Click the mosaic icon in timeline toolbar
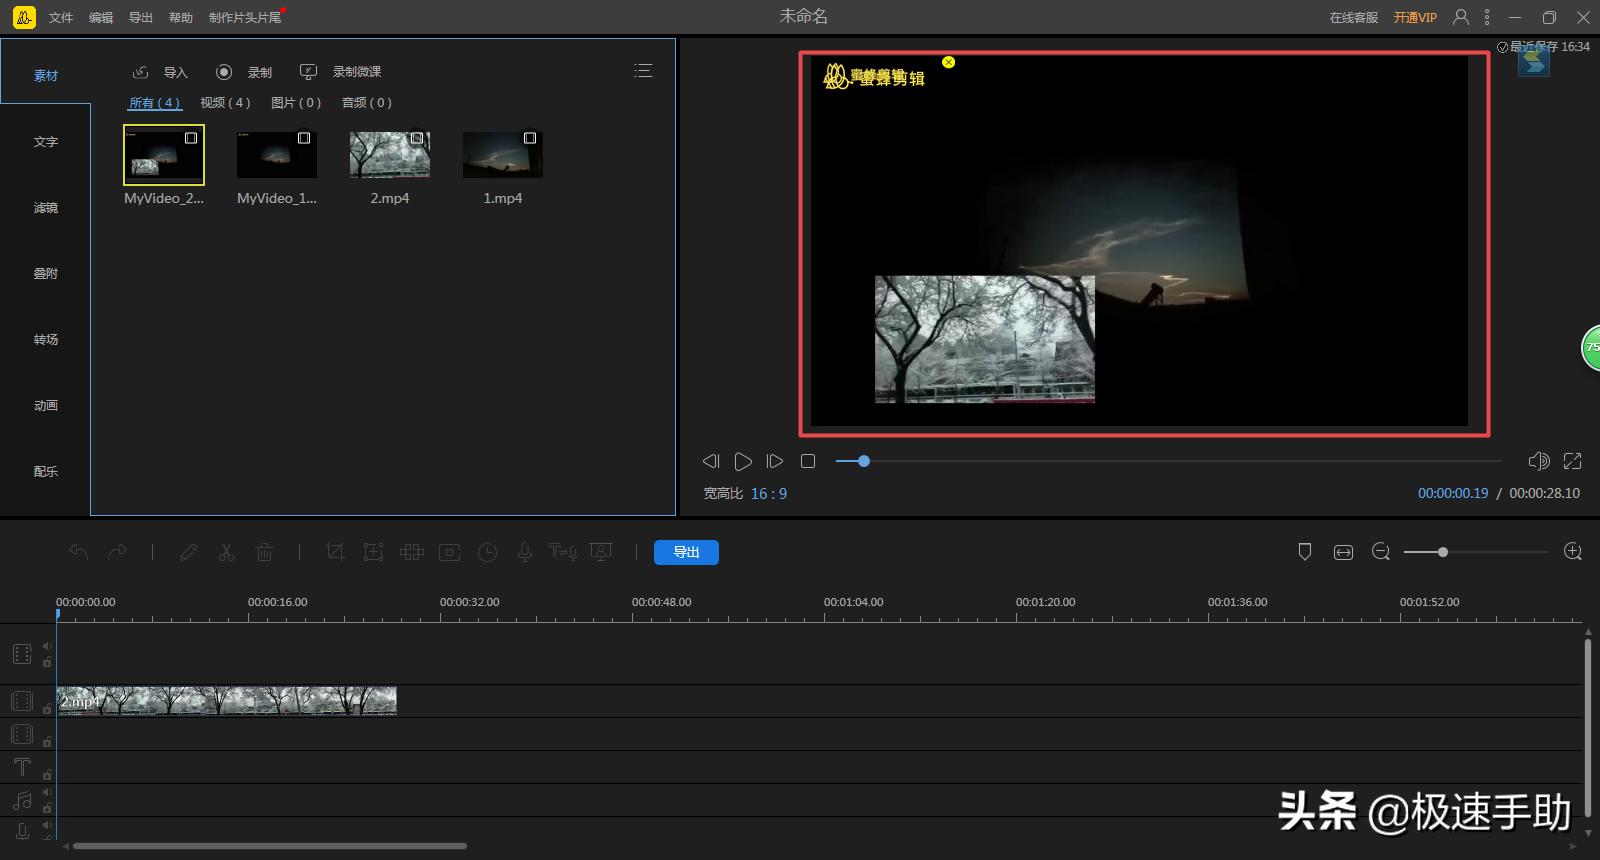The width and height of the screenshot is (1600, 860). [x=411, y=552]
